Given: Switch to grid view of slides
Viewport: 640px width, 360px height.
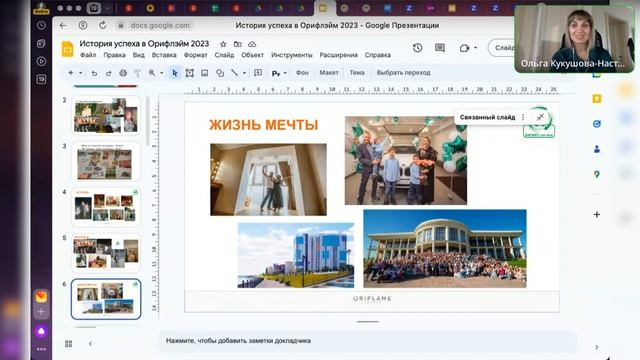Looking at the screenshot, I should click(x=69, y=344).
